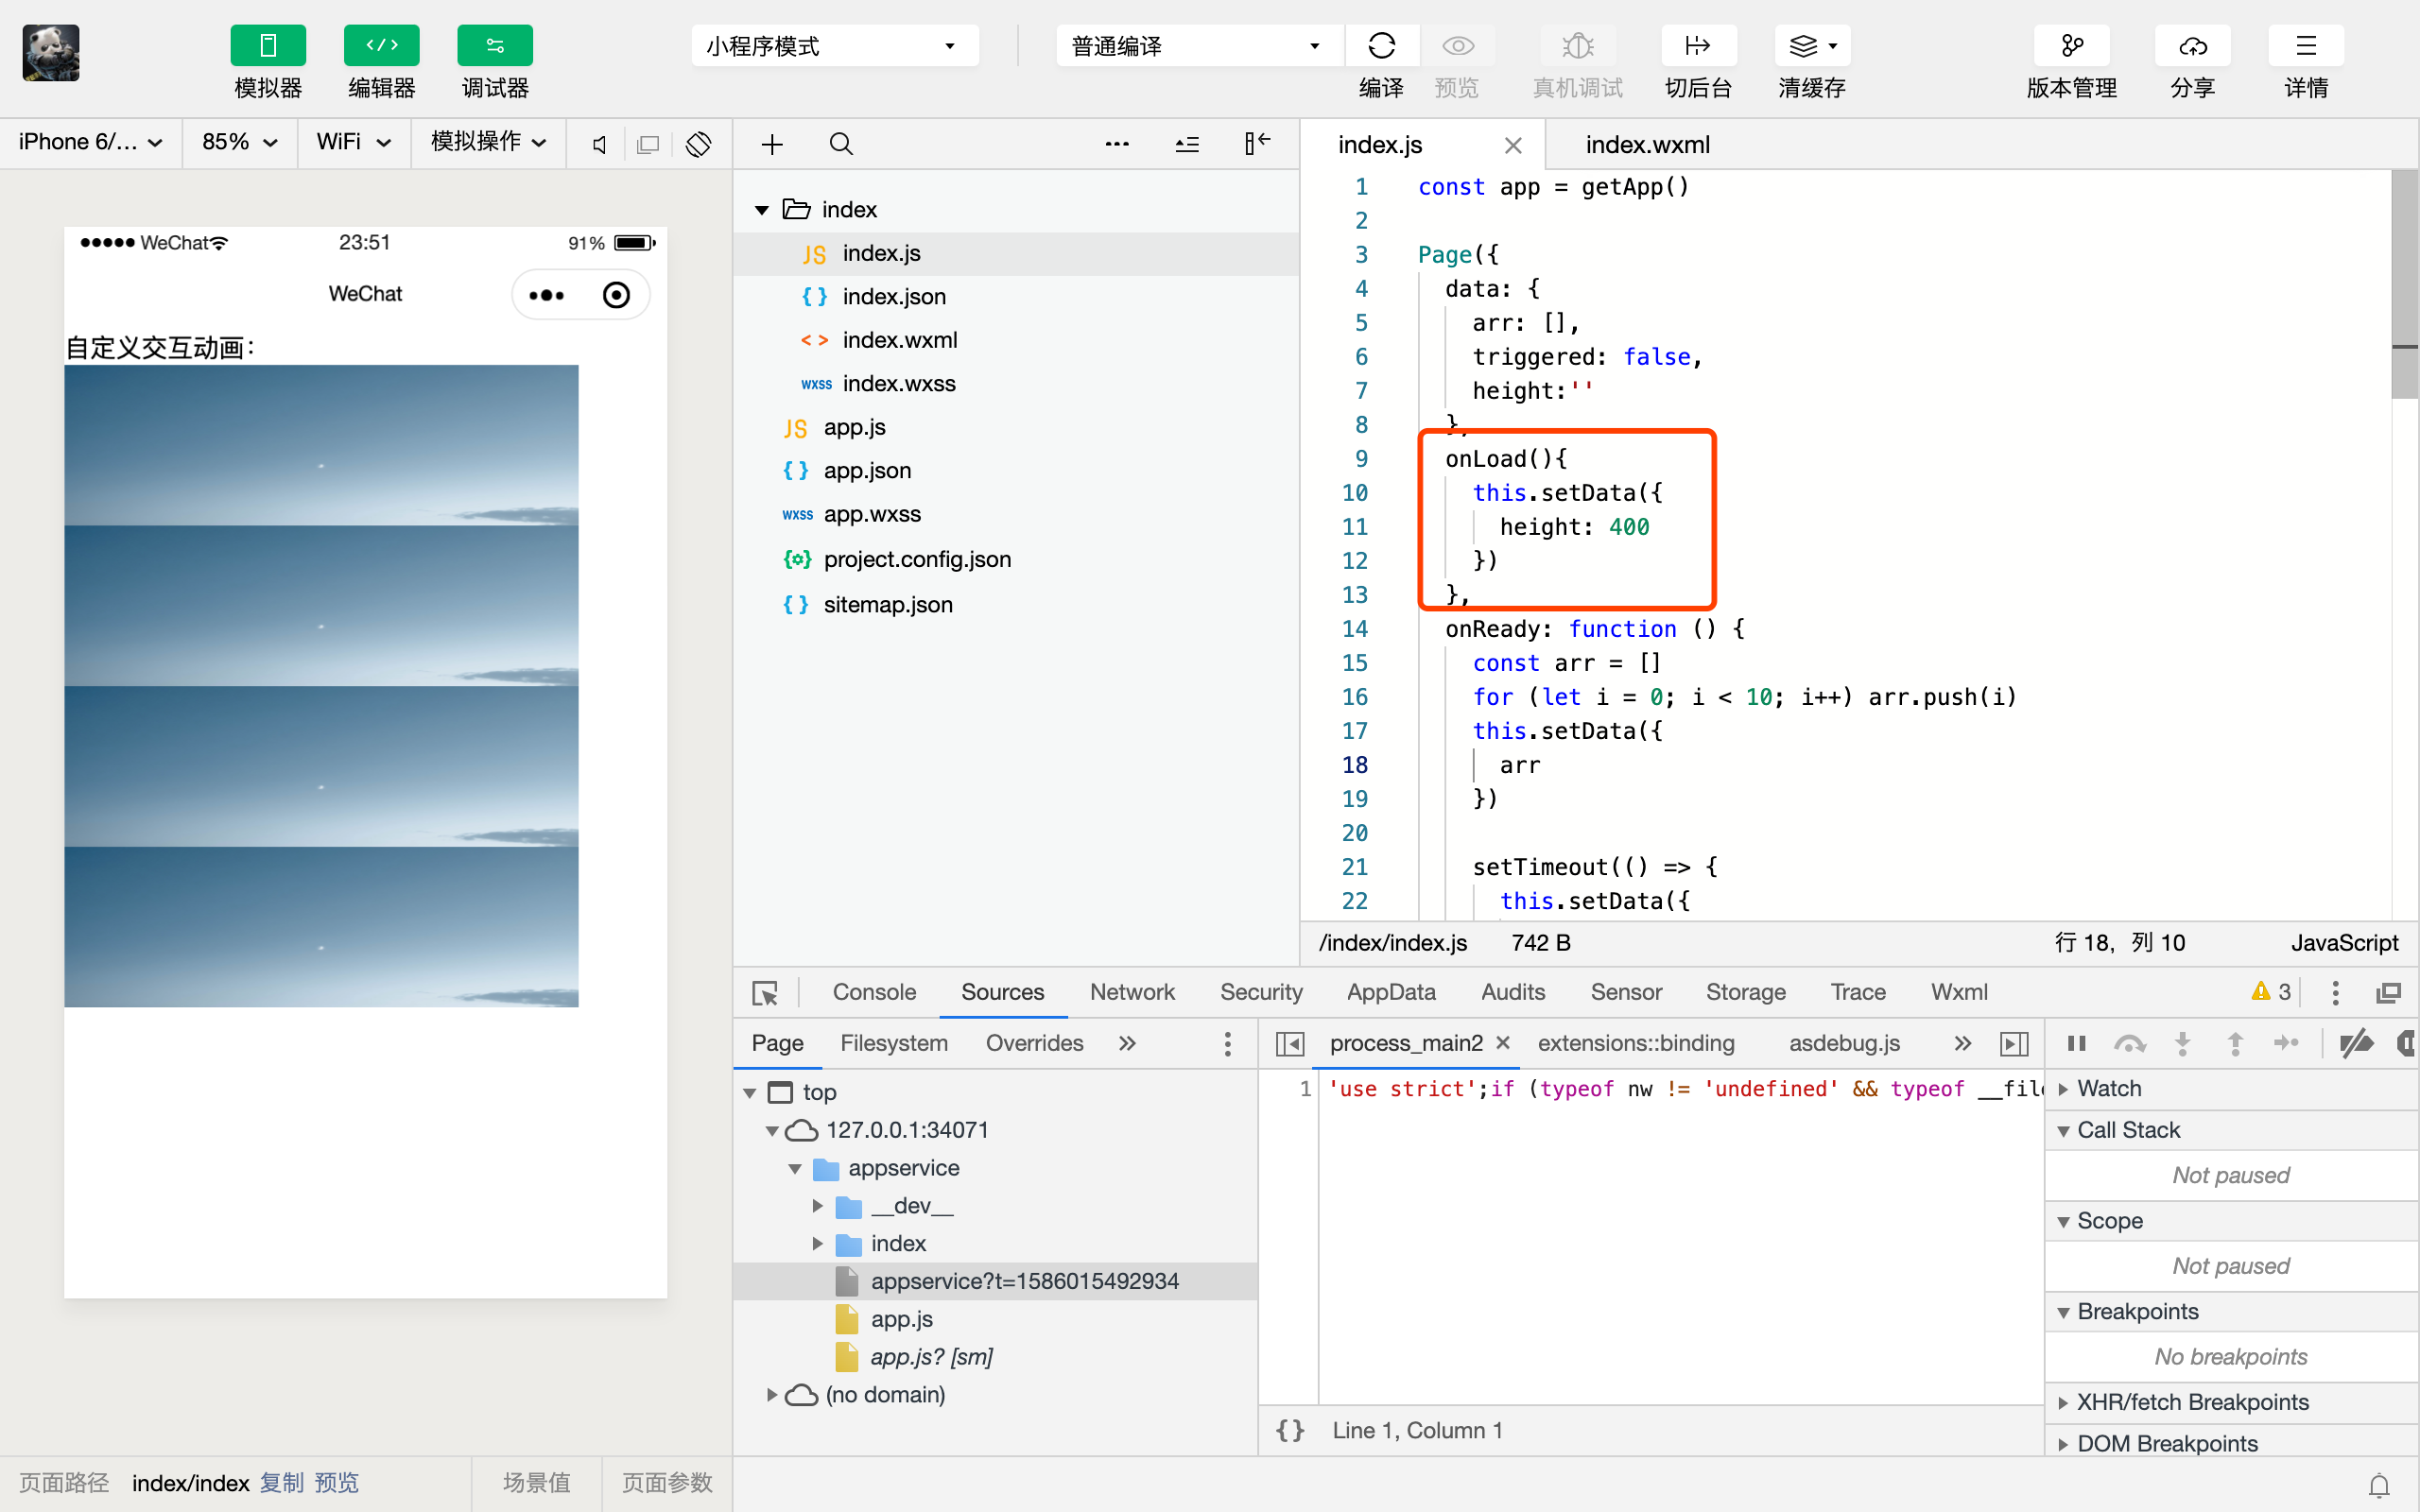Click format pretty print braces icon

click(x=1290, y=1430)
